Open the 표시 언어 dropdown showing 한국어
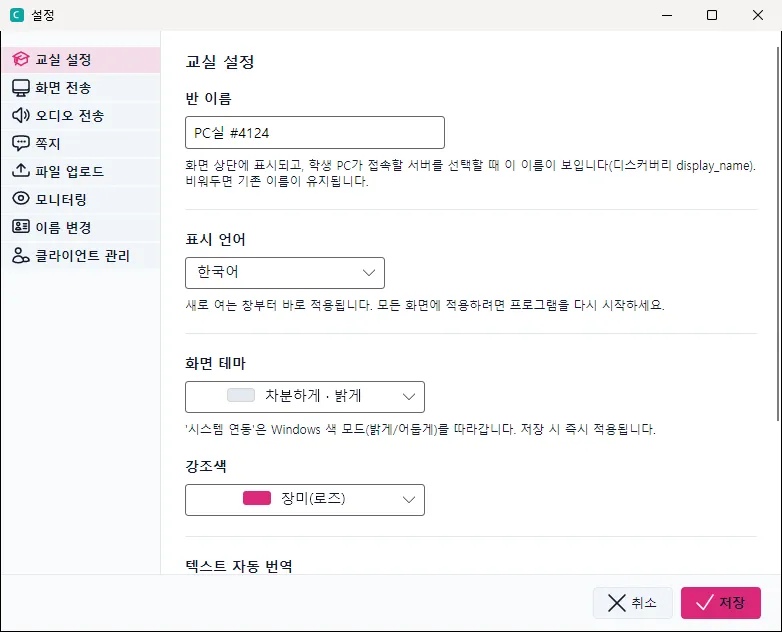This screenshot has width=782, height=632. click(x=285, y=273)
